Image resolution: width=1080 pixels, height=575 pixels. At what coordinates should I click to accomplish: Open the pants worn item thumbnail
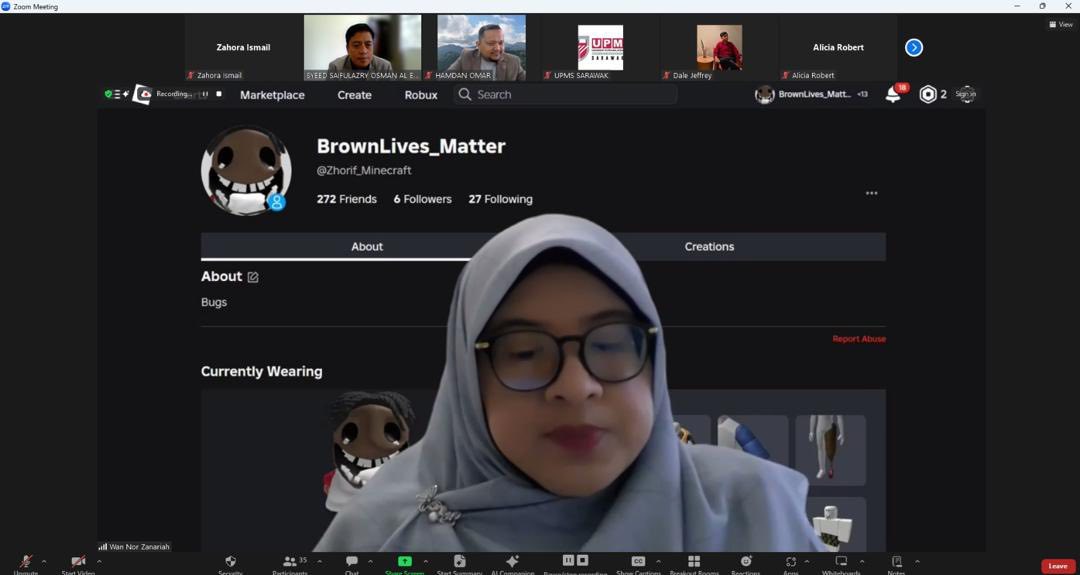[x=830, y=448]
